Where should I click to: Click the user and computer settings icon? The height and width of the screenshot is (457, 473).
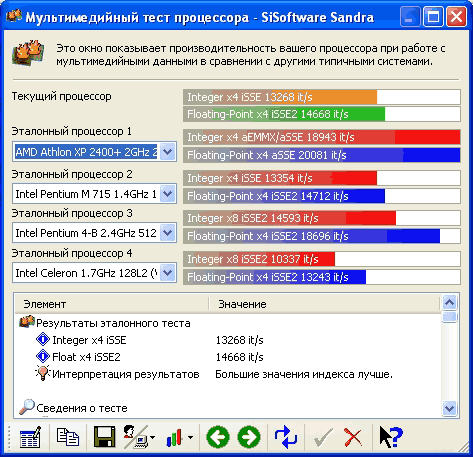click(x=135, y=437)
